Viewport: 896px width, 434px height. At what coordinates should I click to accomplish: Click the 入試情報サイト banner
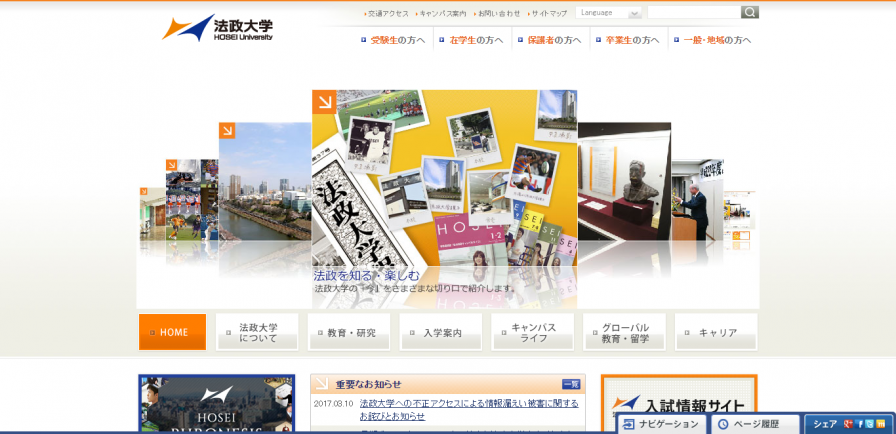(679, 404)
